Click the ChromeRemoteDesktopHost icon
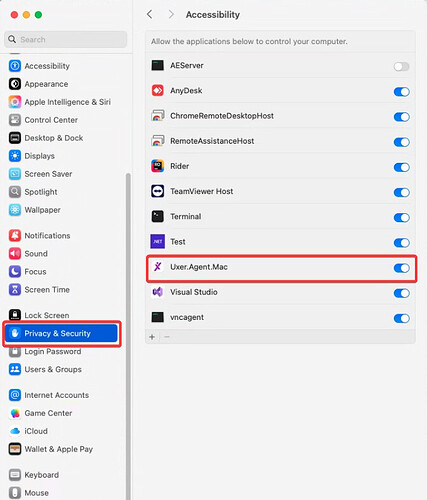This screenshot has height=500, width=427. 158,115
